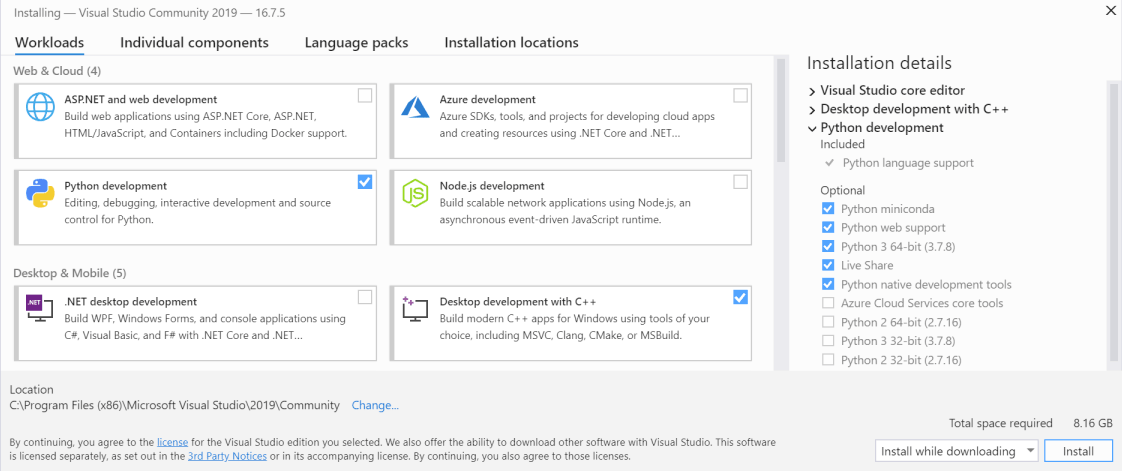The image size is (1122, 471).
Task: Disable the Live Share optional component
Action: pos(828,265)
